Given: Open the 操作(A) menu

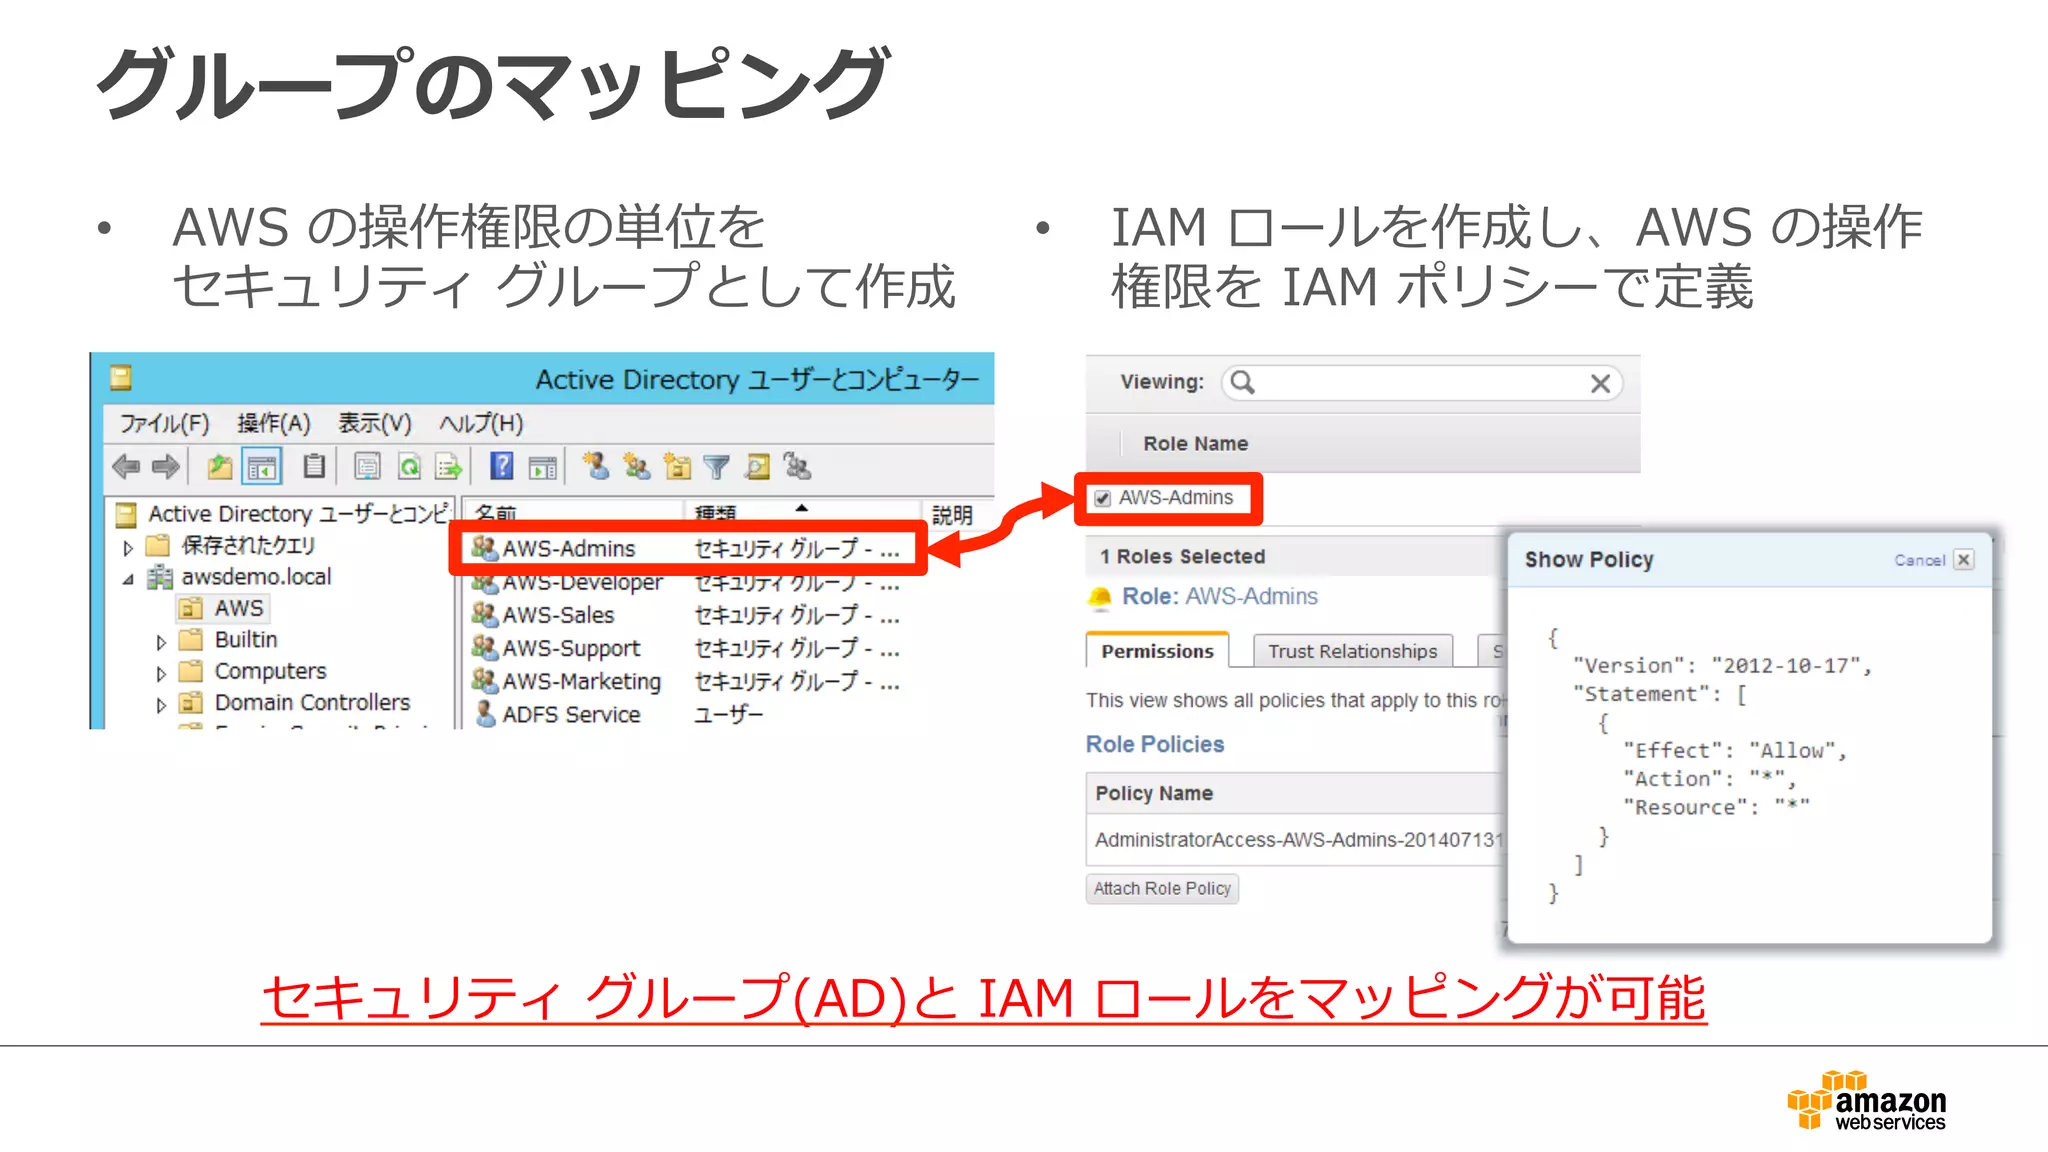Looking at the screenshot, I should (274, 423).
